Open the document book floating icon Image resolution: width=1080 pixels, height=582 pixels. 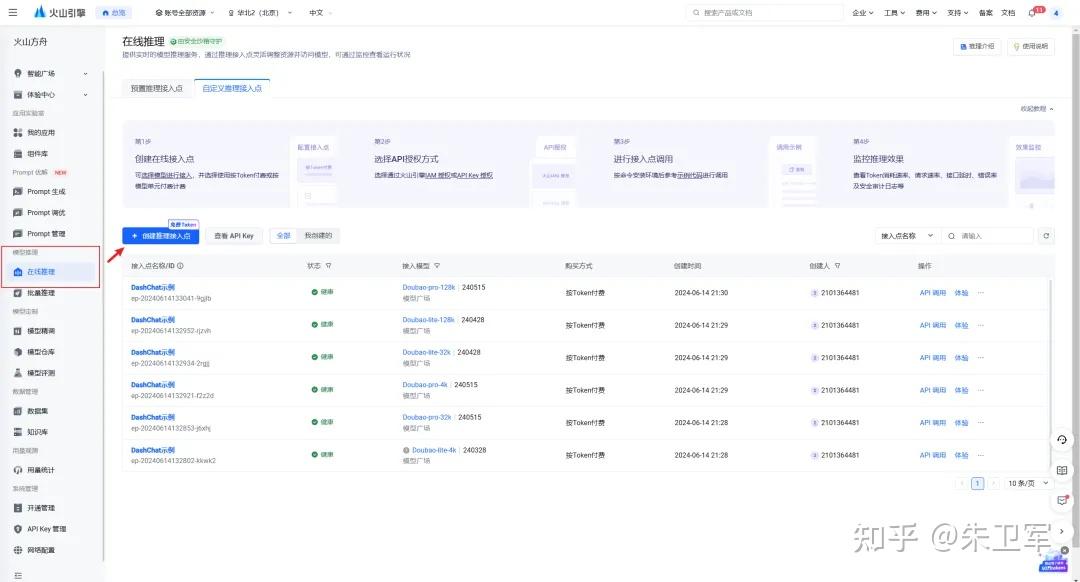tap(1062, 470)
